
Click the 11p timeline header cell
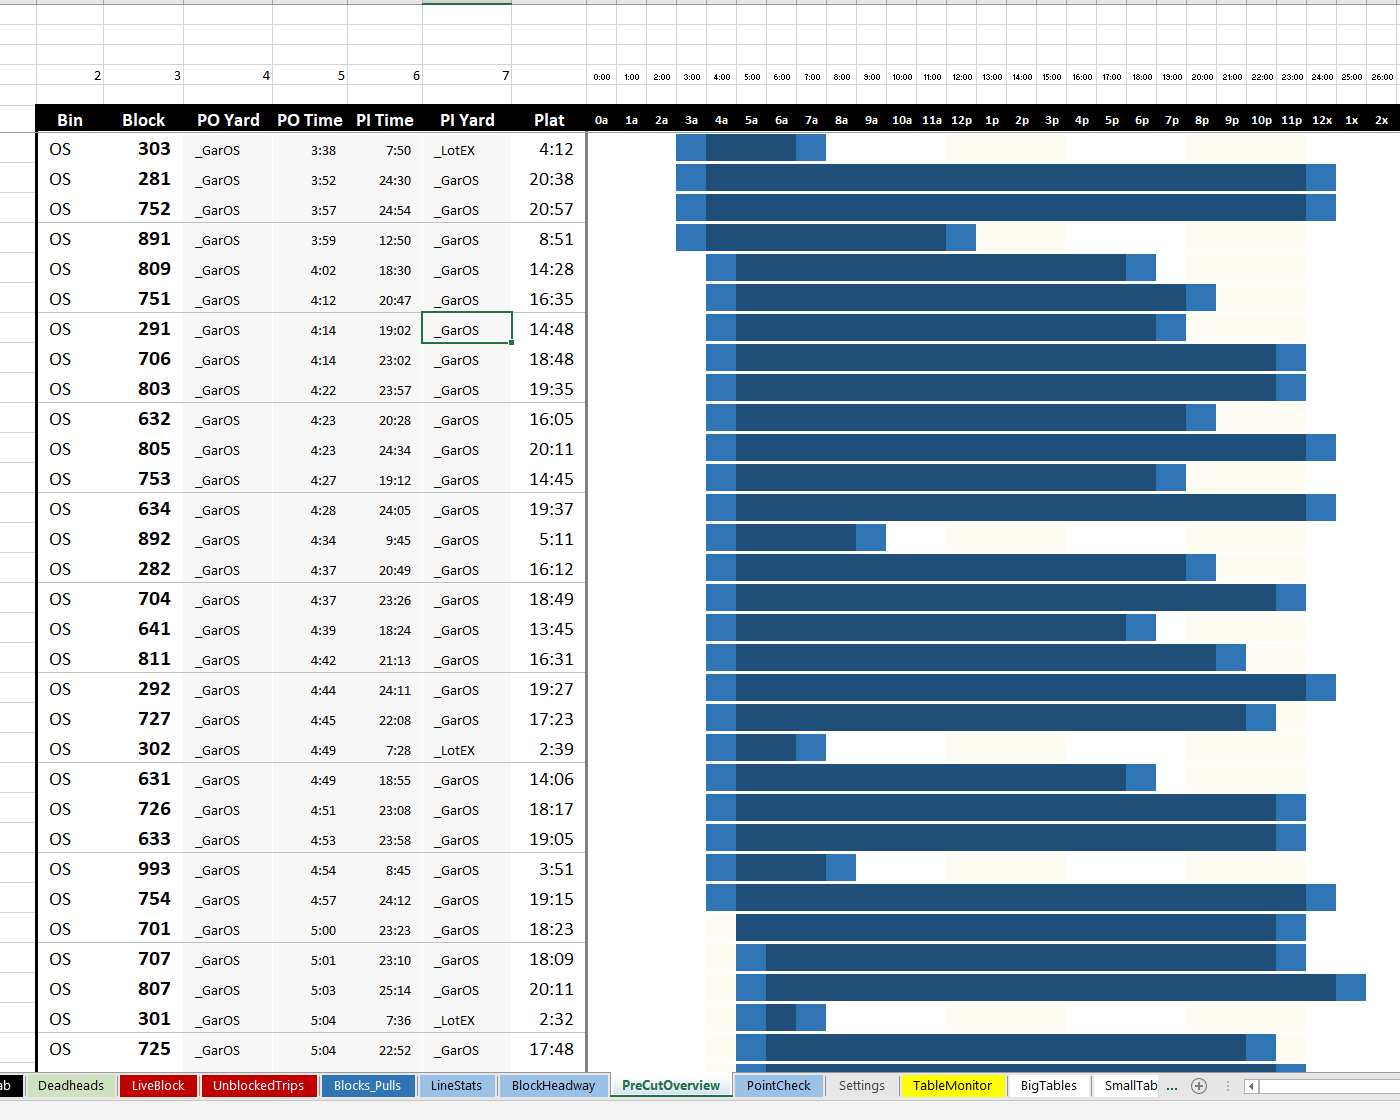pos(1291,120)
